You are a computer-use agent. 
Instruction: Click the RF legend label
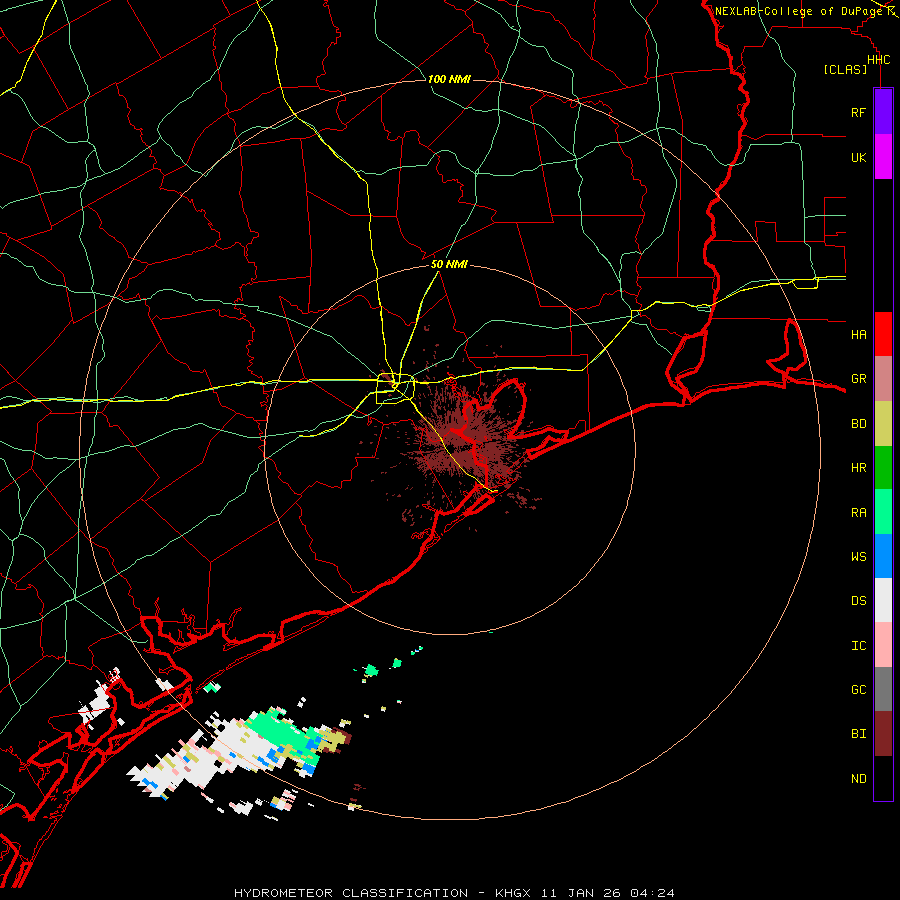[x=858, y=112]
